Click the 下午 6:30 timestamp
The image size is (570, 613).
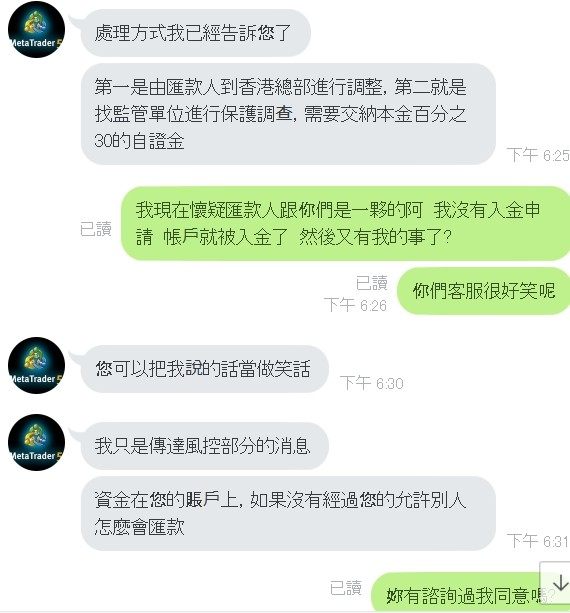372,383
